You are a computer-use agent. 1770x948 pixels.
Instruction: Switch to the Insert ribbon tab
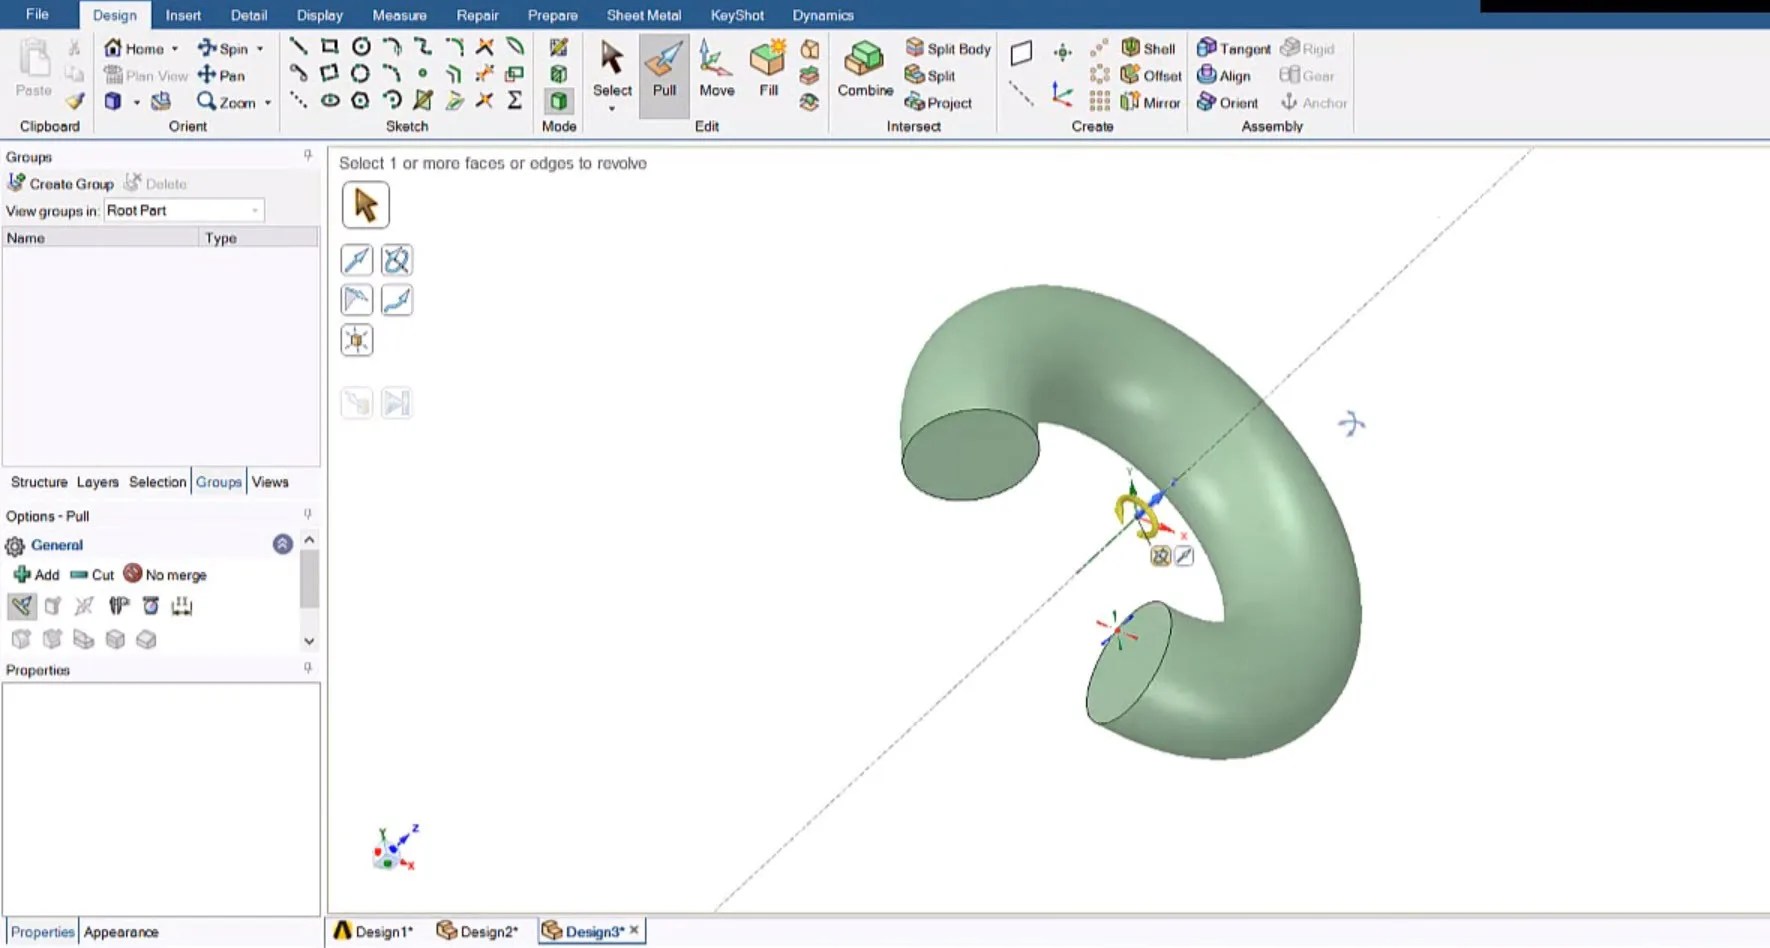183,15
